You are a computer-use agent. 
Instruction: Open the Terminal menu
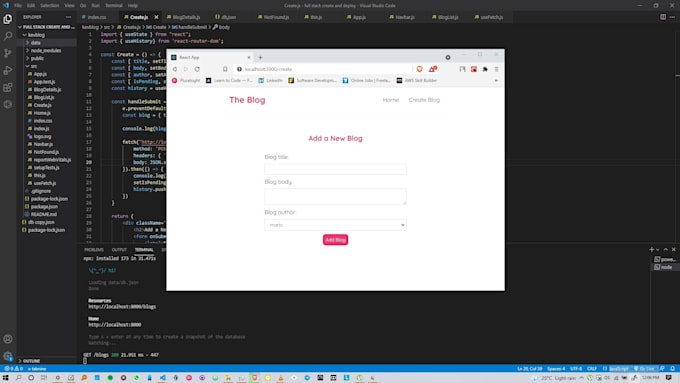click(114, 6)
